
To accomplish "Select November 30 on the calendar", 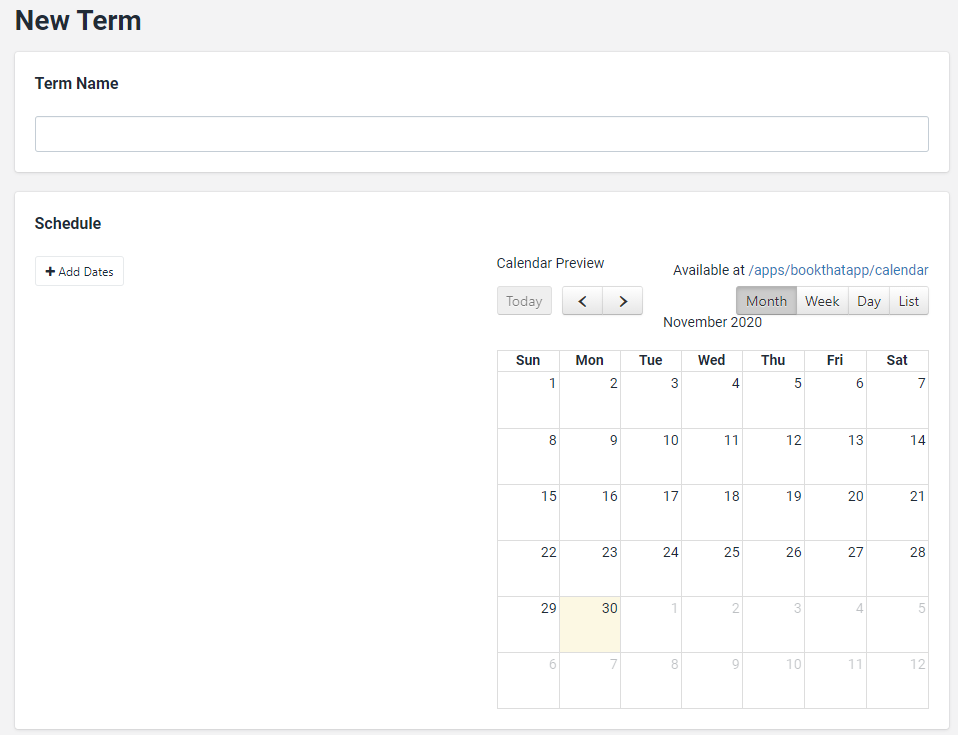I will [x=590, y=625].
